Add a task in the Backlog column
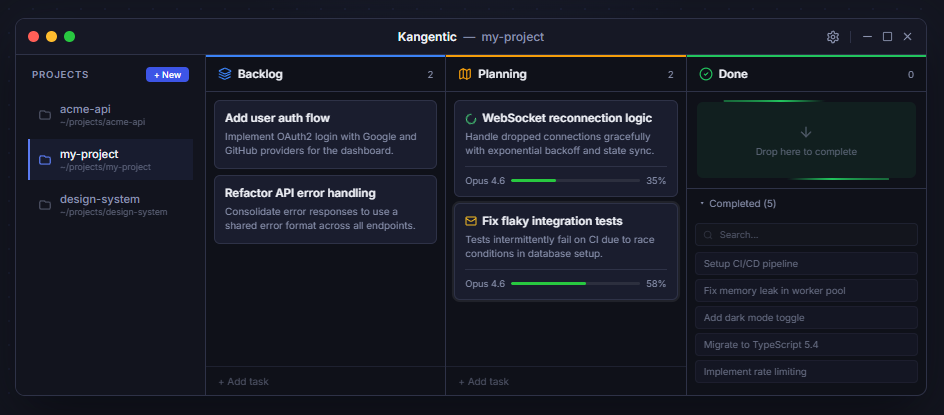 [x=243, y=381]
